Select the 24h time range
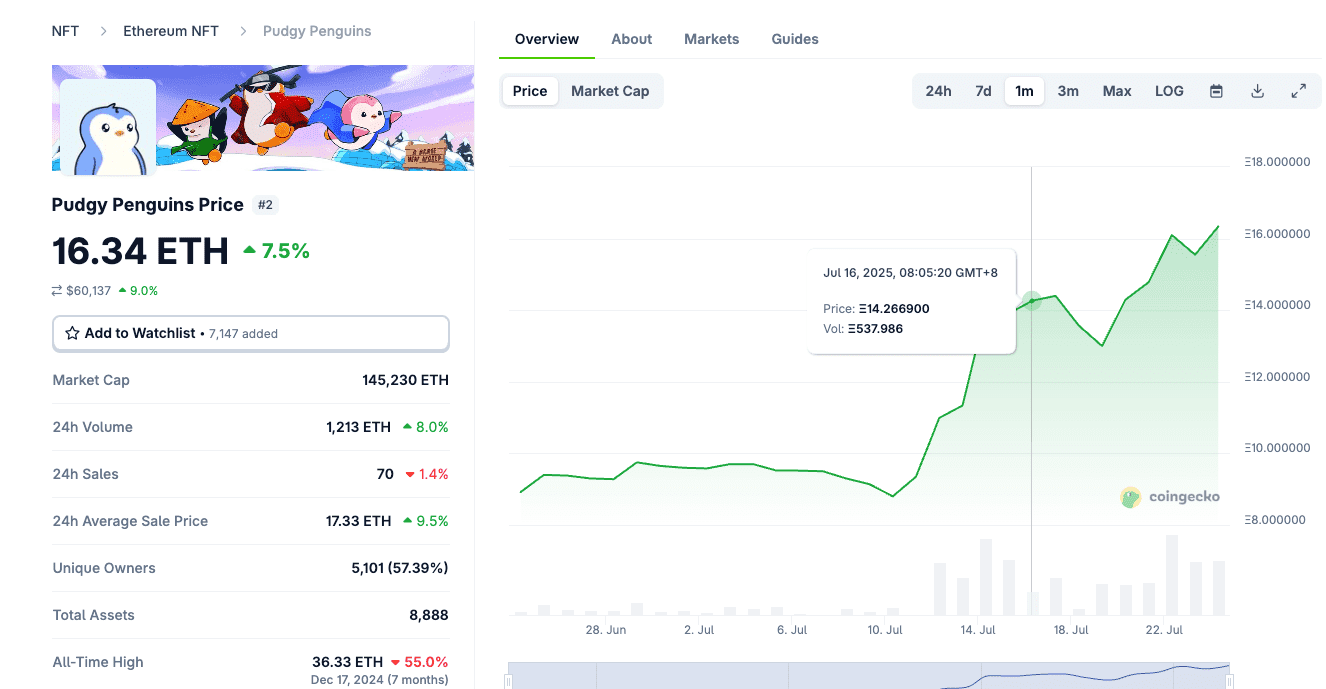 938,91
